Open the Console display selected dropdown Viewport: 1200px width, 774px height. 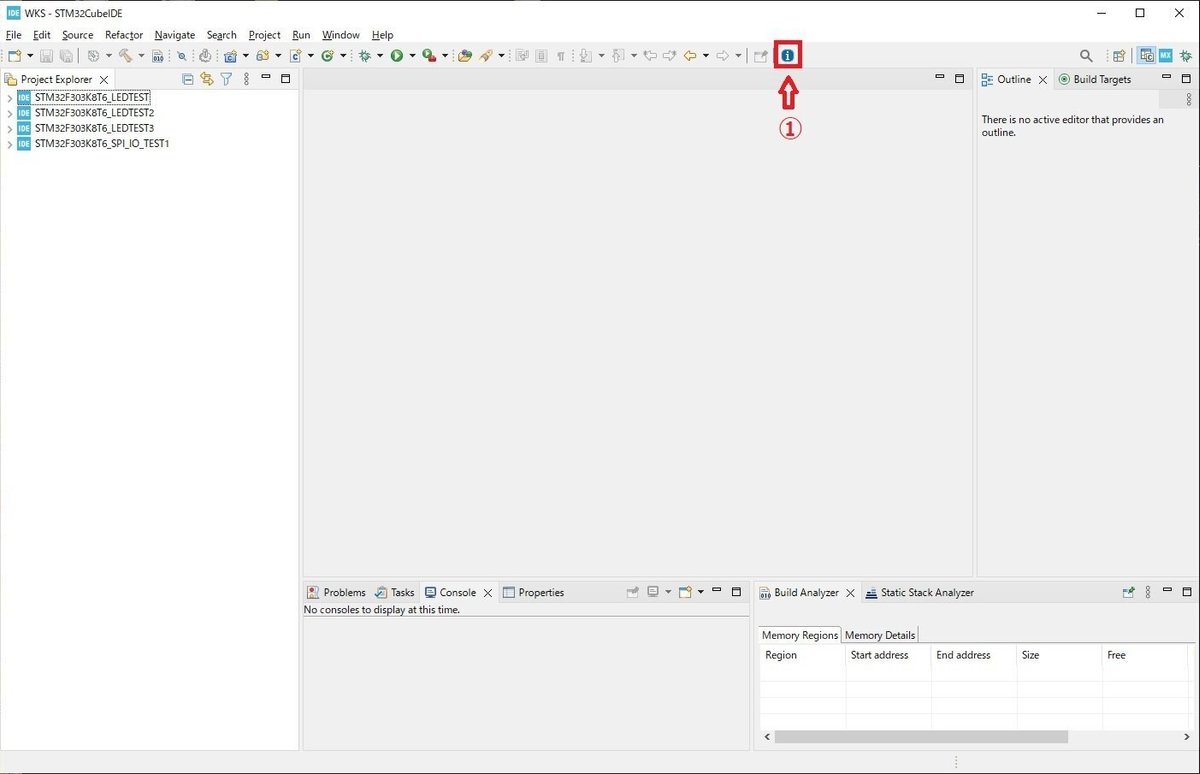click(667, 592)
